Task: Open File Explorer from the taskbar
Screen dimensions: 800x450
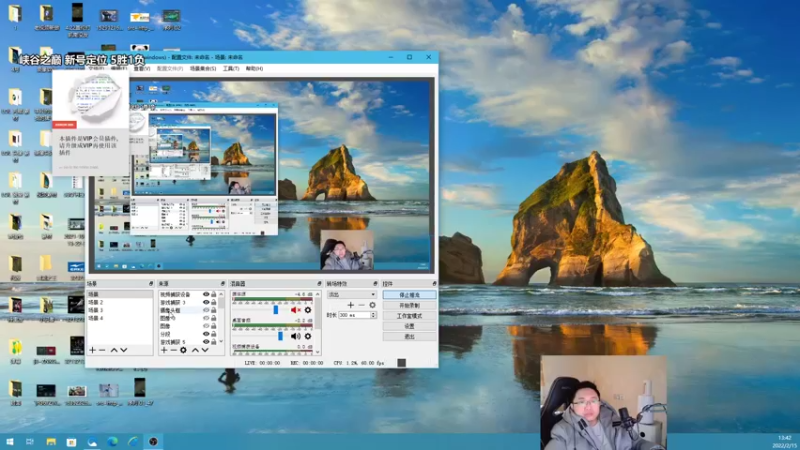Action: point(51,441)
